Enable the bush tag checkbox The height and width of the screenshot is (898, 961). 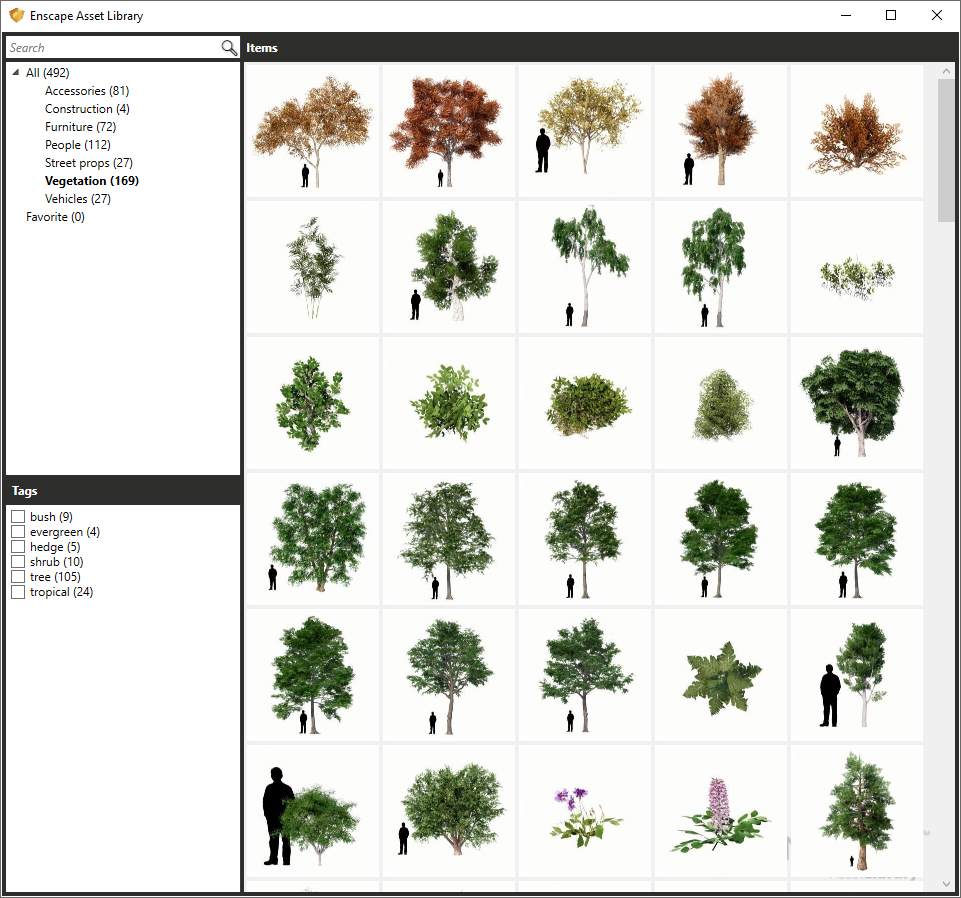pos(18,517)
